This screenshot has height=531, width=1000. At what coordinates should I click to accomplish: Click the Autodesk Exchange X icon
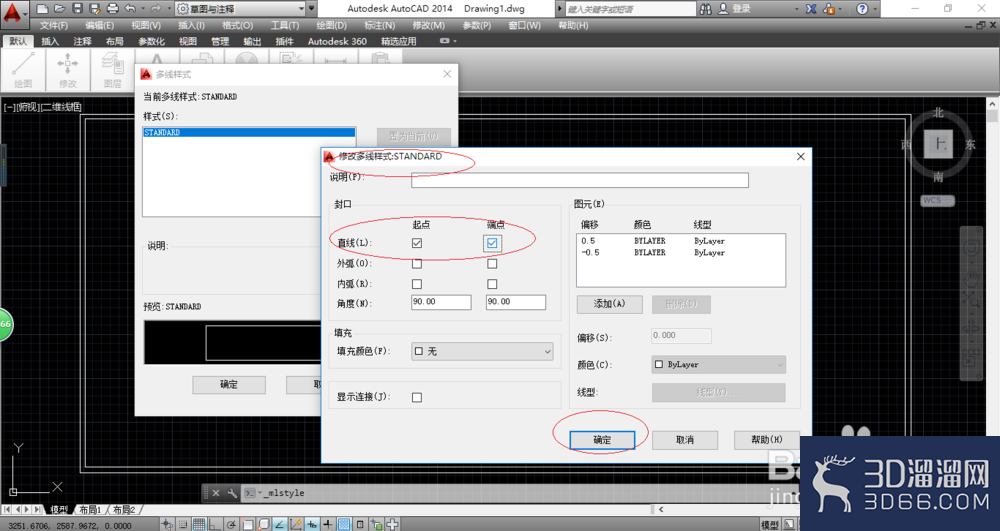(811, 9)
